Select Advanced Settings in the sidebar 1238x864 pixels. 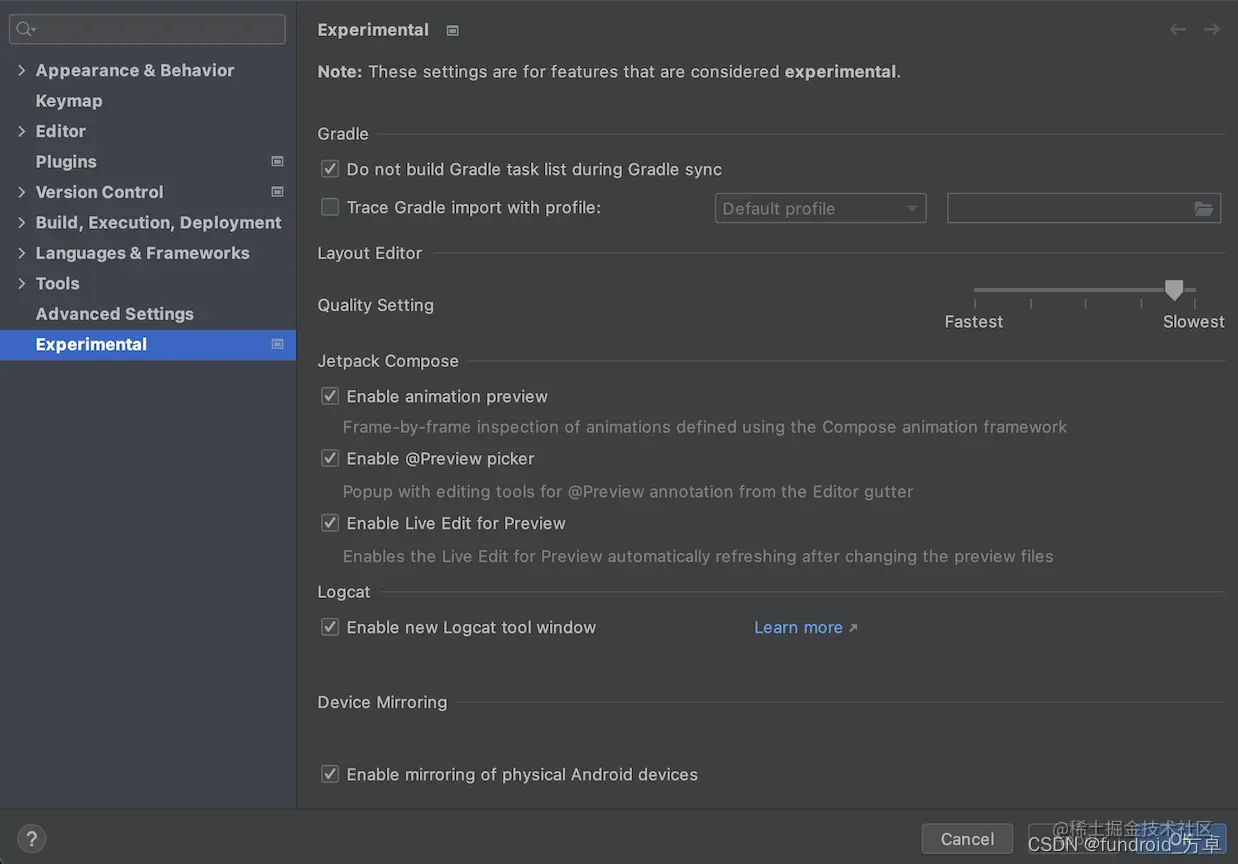click(x=115, y=314)
